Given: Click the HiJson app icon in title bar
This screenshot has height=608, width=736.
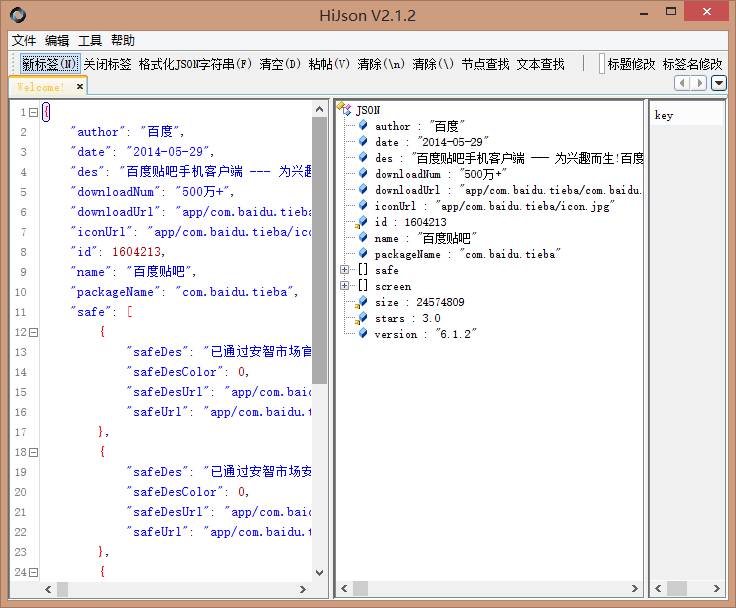Looking at the screenshot, I should pyautogui.click(x=18, y=15).
